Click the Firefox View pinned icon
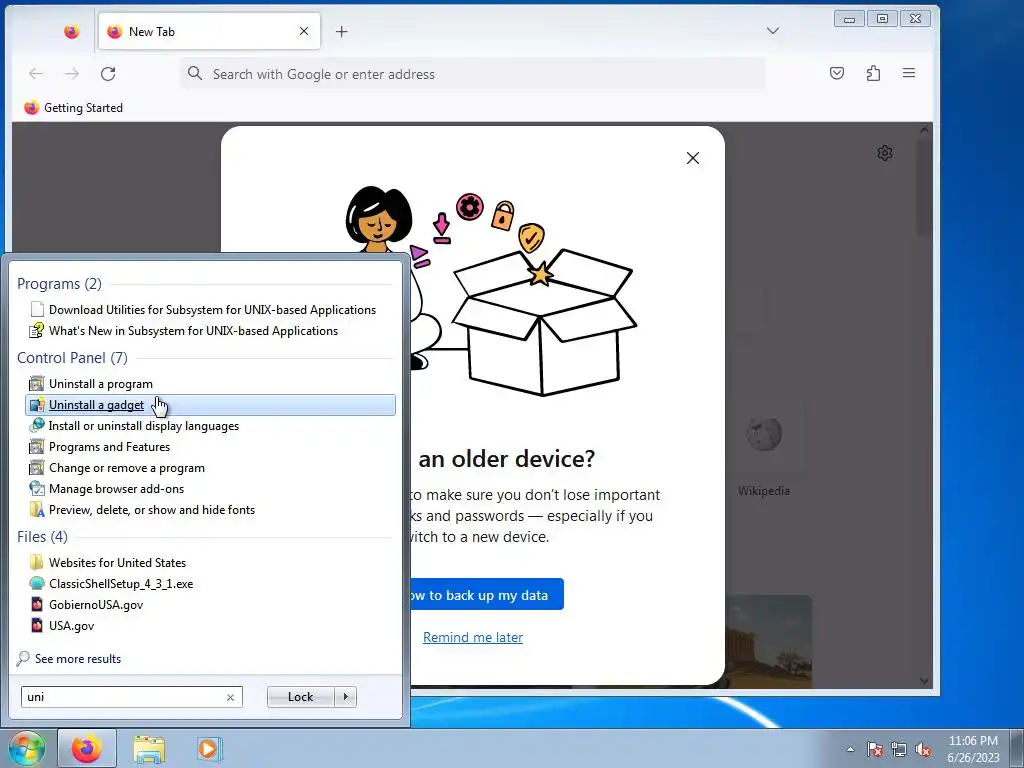Viewport: 1024px width, 768px height. click(x=72, y=31)
